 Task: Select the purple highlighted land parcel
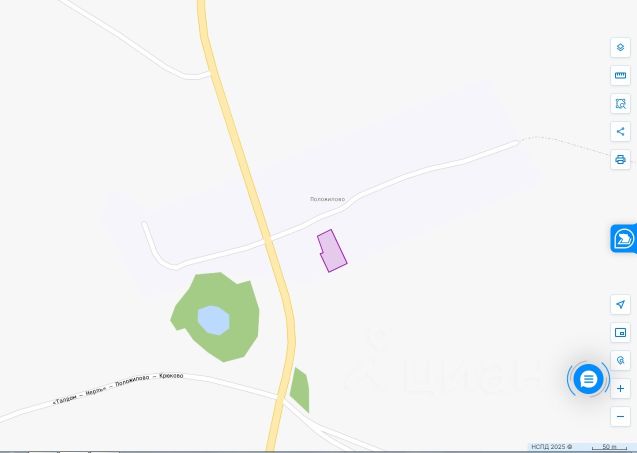point(333,251)
